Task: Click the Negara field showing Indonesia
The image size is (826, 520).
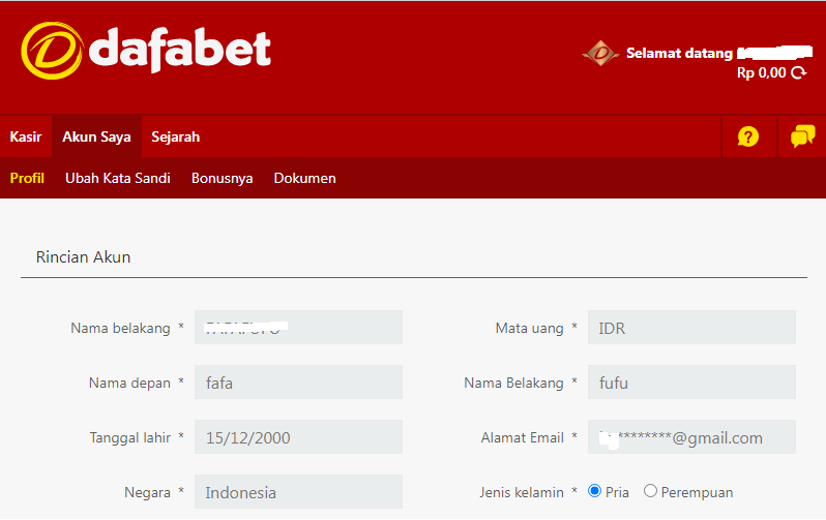Action: click(x=299, y=492)
